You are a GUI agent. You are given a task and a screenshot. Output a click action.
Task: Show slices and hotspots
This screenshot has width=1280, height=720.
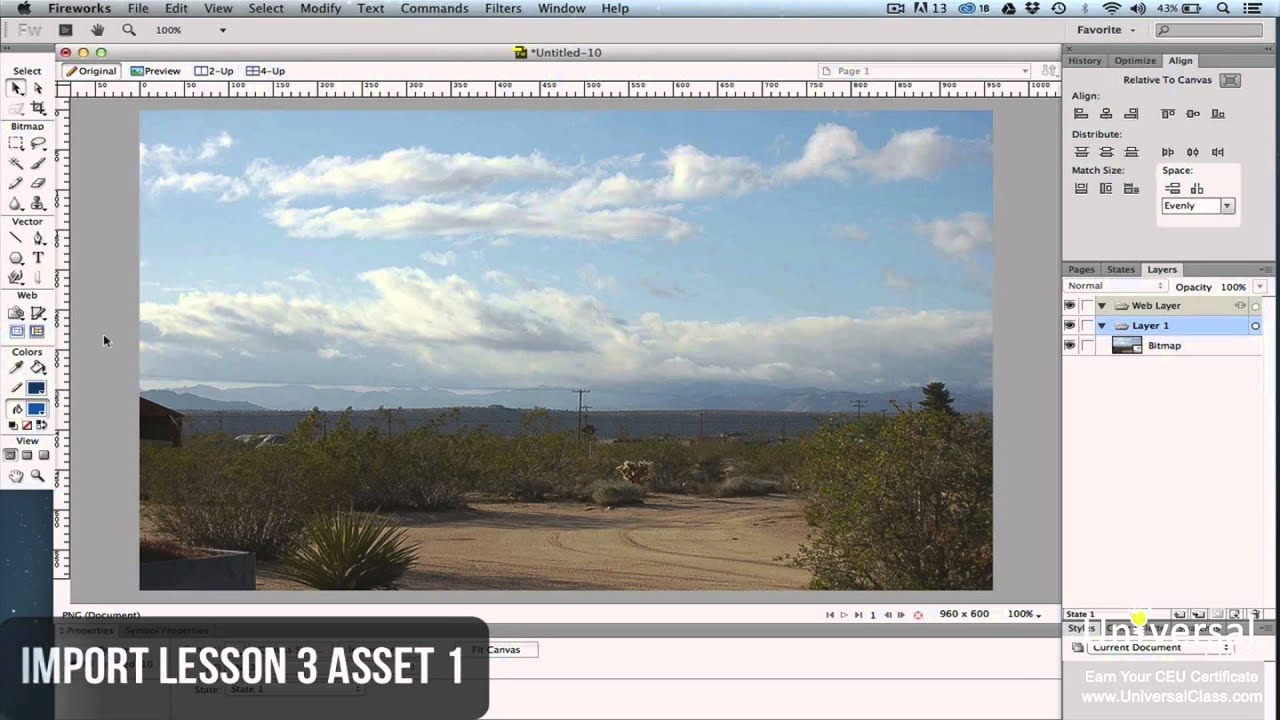click(38, 331)
